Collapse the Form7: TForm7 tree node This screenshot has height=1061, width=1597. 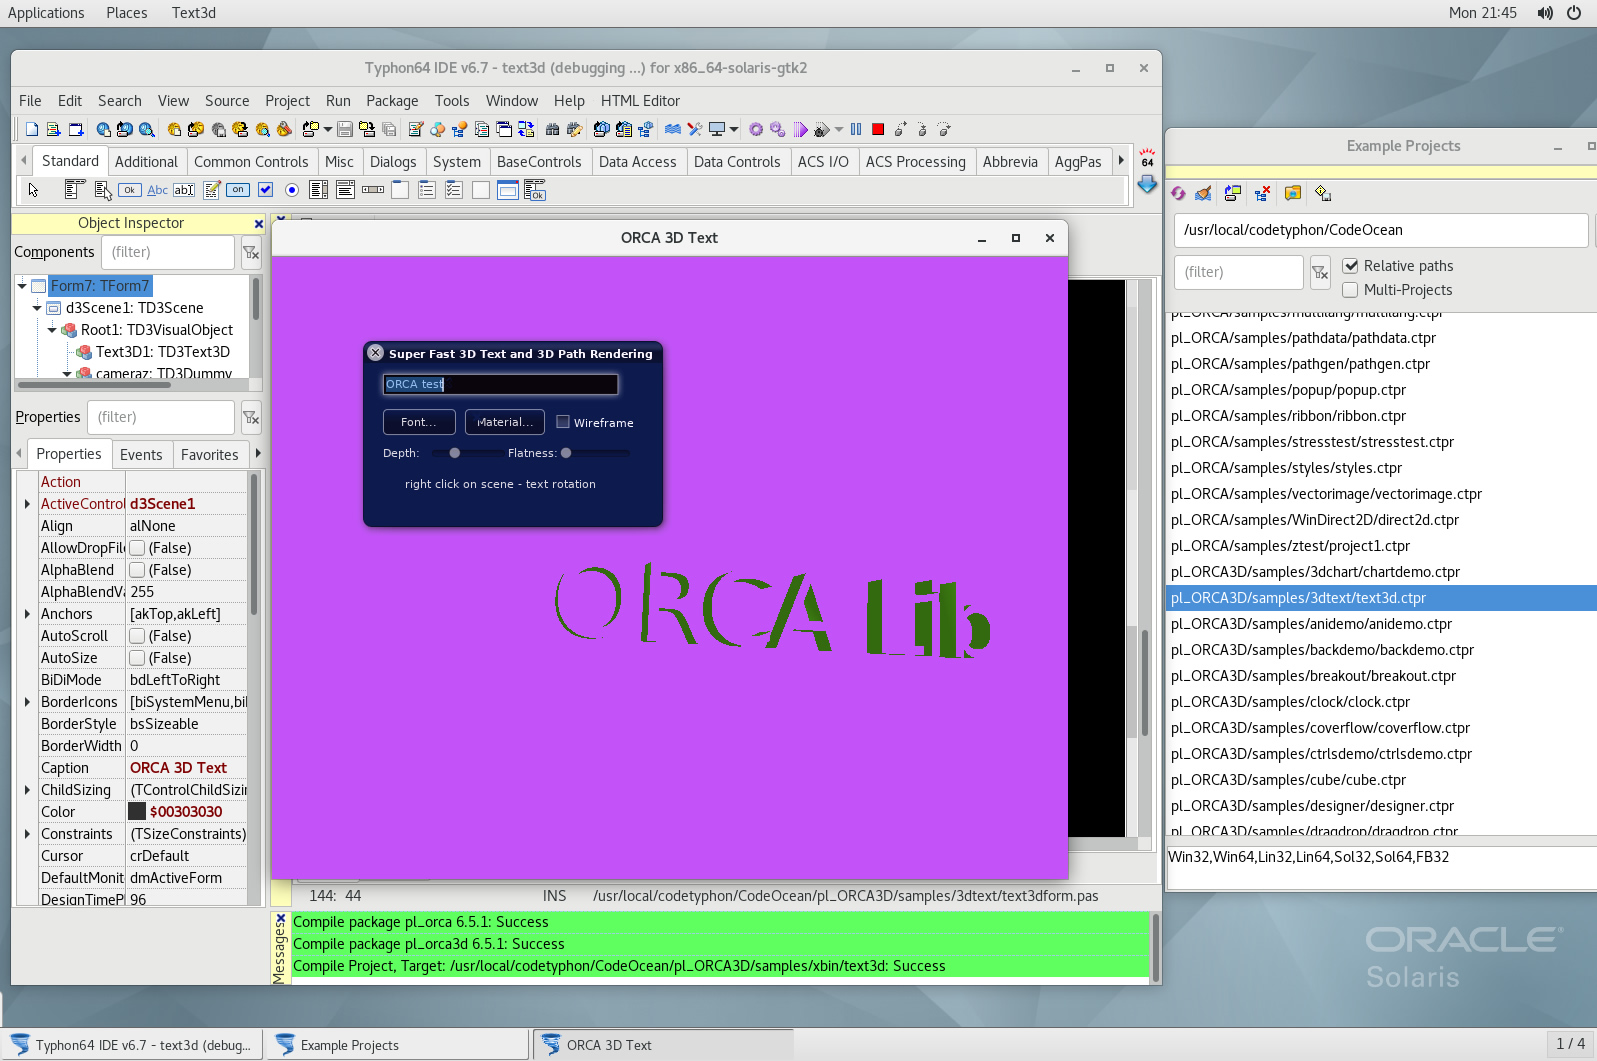22,286
